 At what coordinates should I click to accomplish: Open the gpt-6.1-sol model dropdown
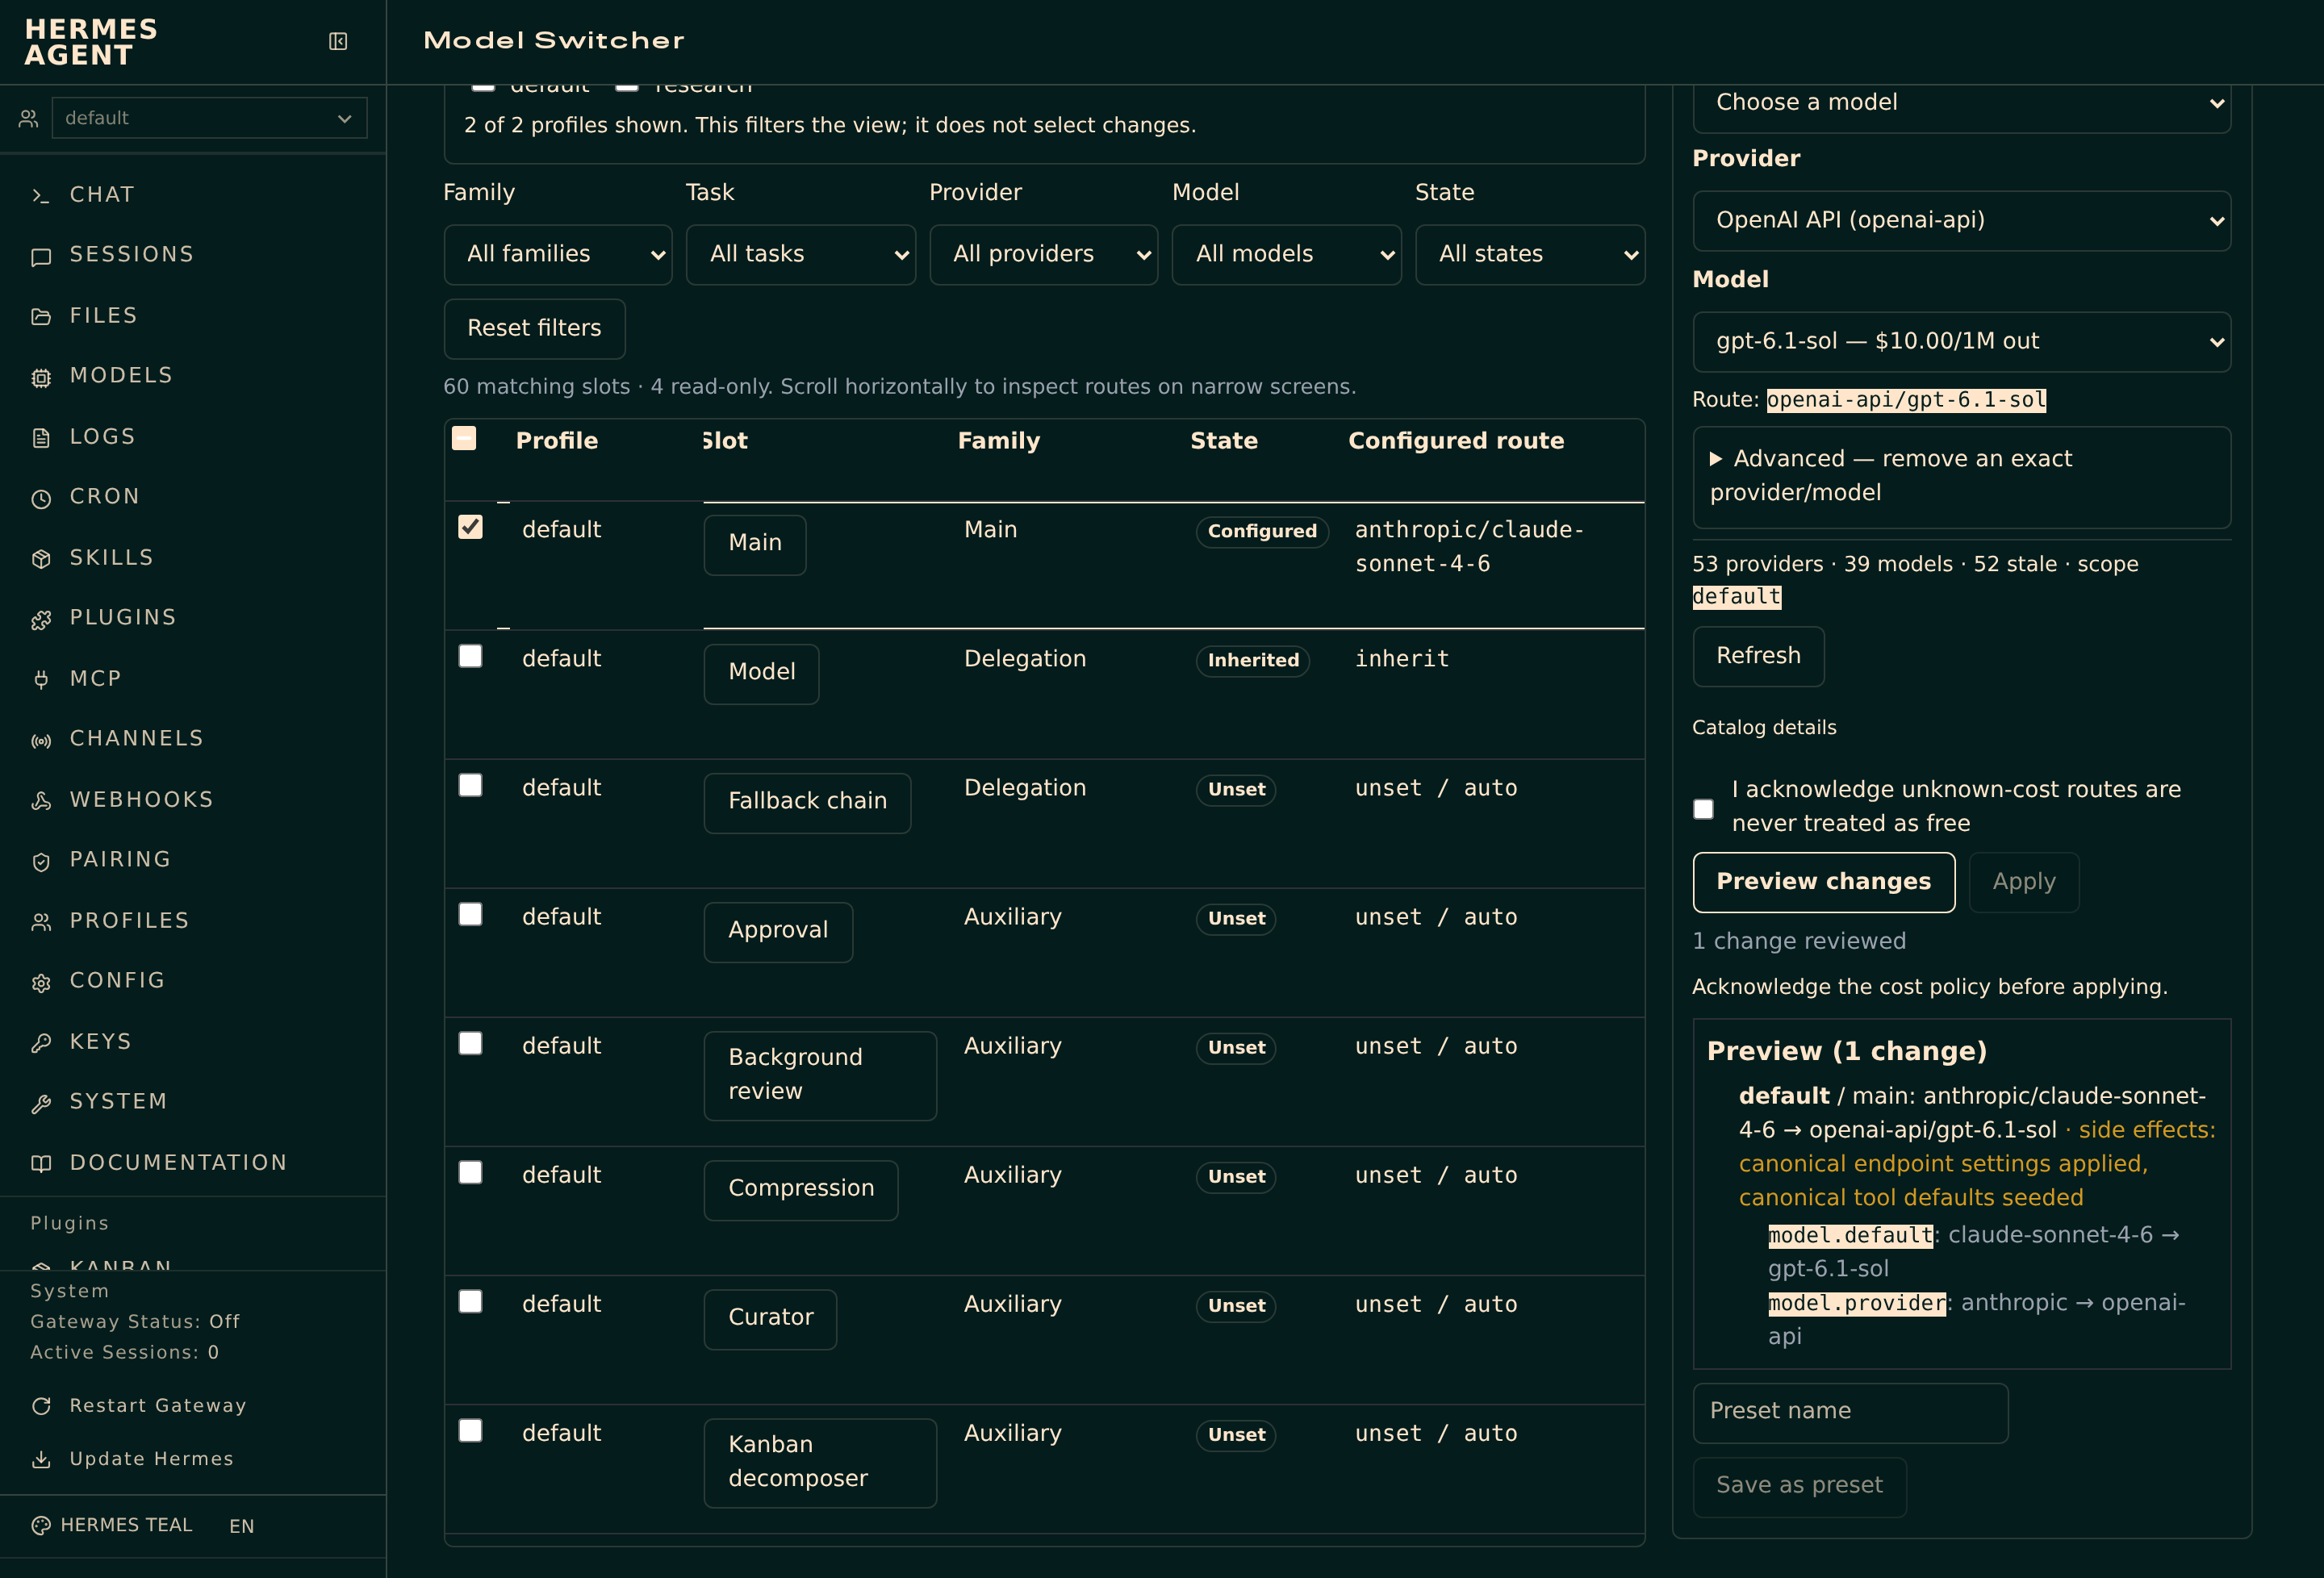pyautogui.click(x=1961, y=342)
